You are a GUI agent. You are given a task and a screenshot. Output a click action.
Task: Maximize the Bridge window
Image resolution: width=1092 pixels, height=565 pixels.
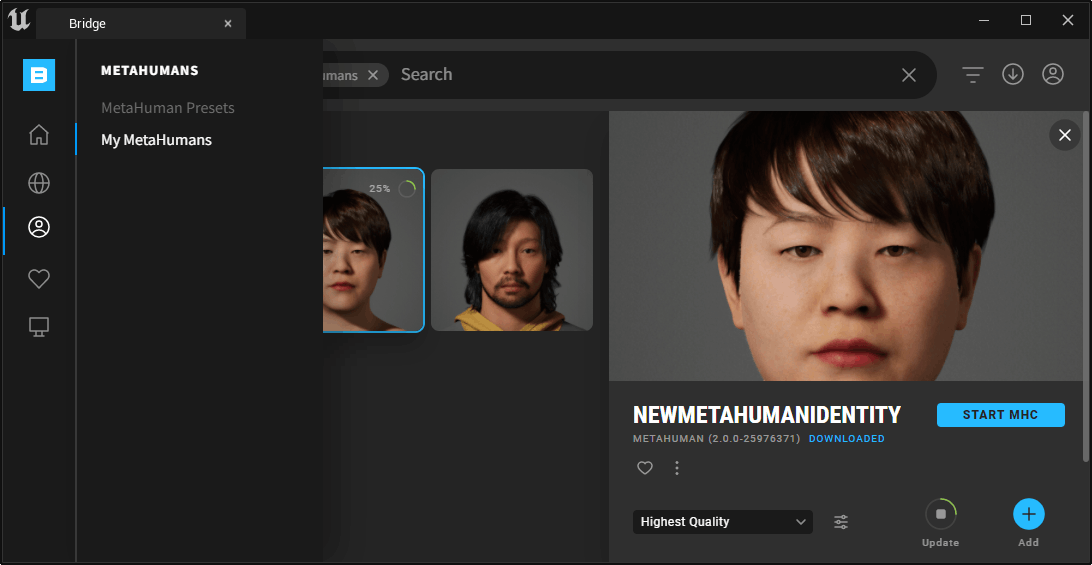pyautogui.click(x=1026, y=20)
